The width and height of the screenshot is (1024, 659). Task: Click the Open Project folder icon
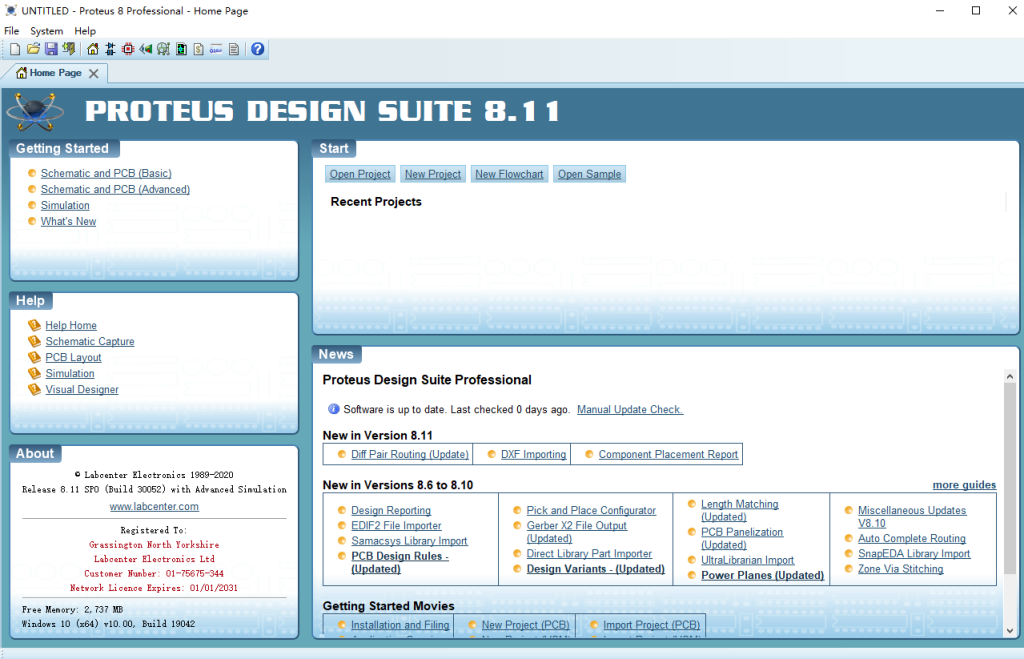pyautogui.click(x=33, y=49)
